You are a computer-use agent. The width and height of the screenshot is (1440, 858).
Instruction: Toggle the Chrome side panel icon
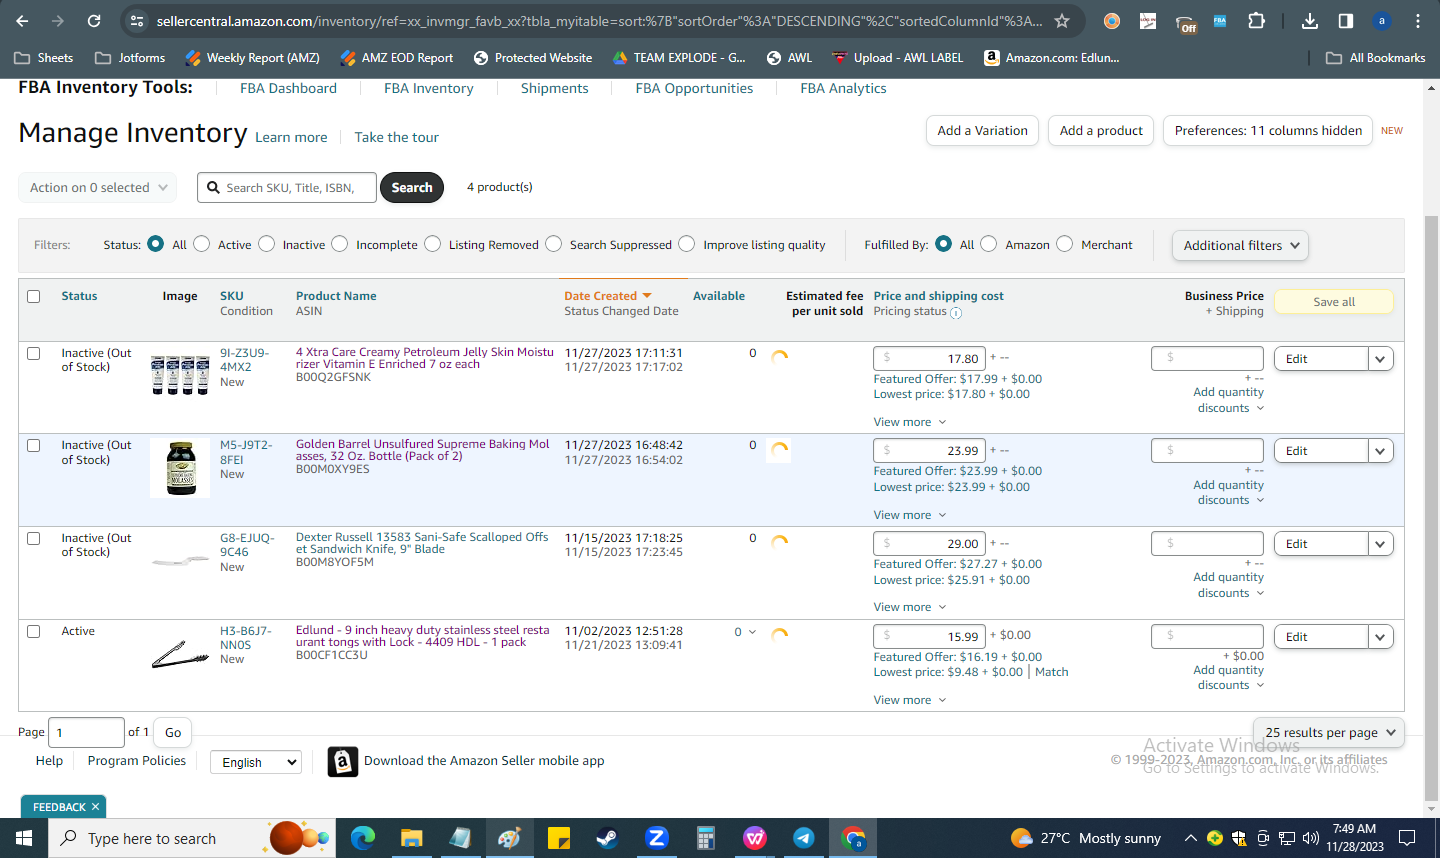(x=1346, y=21)
